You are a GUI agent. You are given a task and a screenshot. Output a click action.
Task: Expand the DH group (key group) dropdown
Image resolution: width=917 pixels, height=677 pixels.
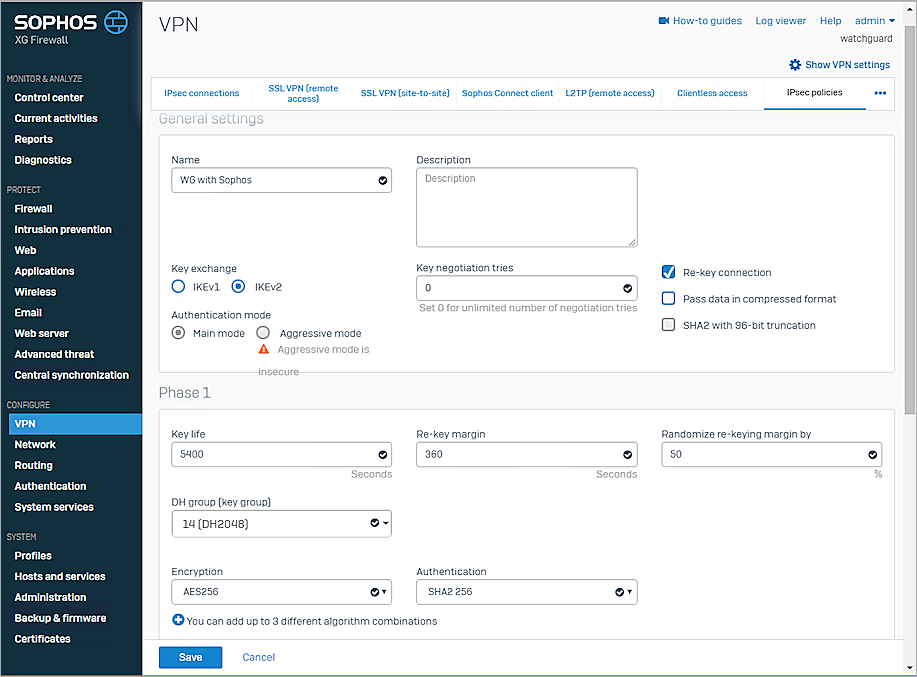coord(281,523)
